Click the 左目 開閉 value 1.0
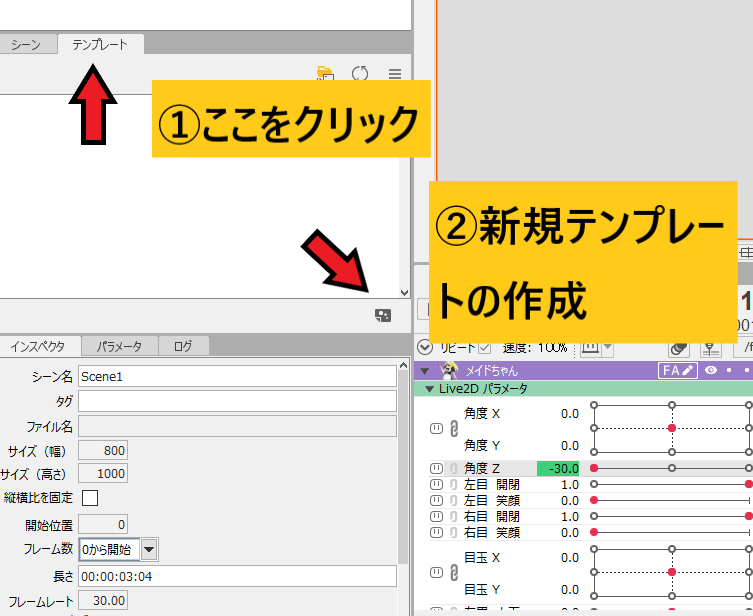 coord(570,484)
